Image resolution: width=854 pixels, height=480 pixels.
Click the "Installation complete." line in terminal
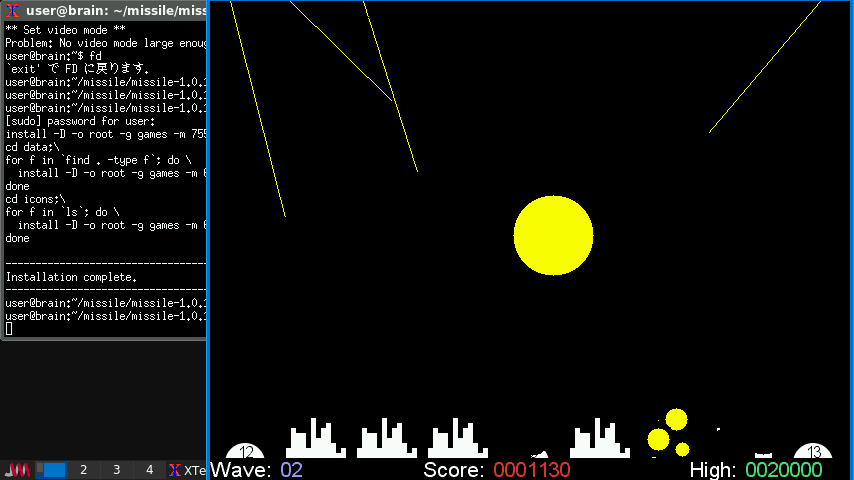(72, 277)
